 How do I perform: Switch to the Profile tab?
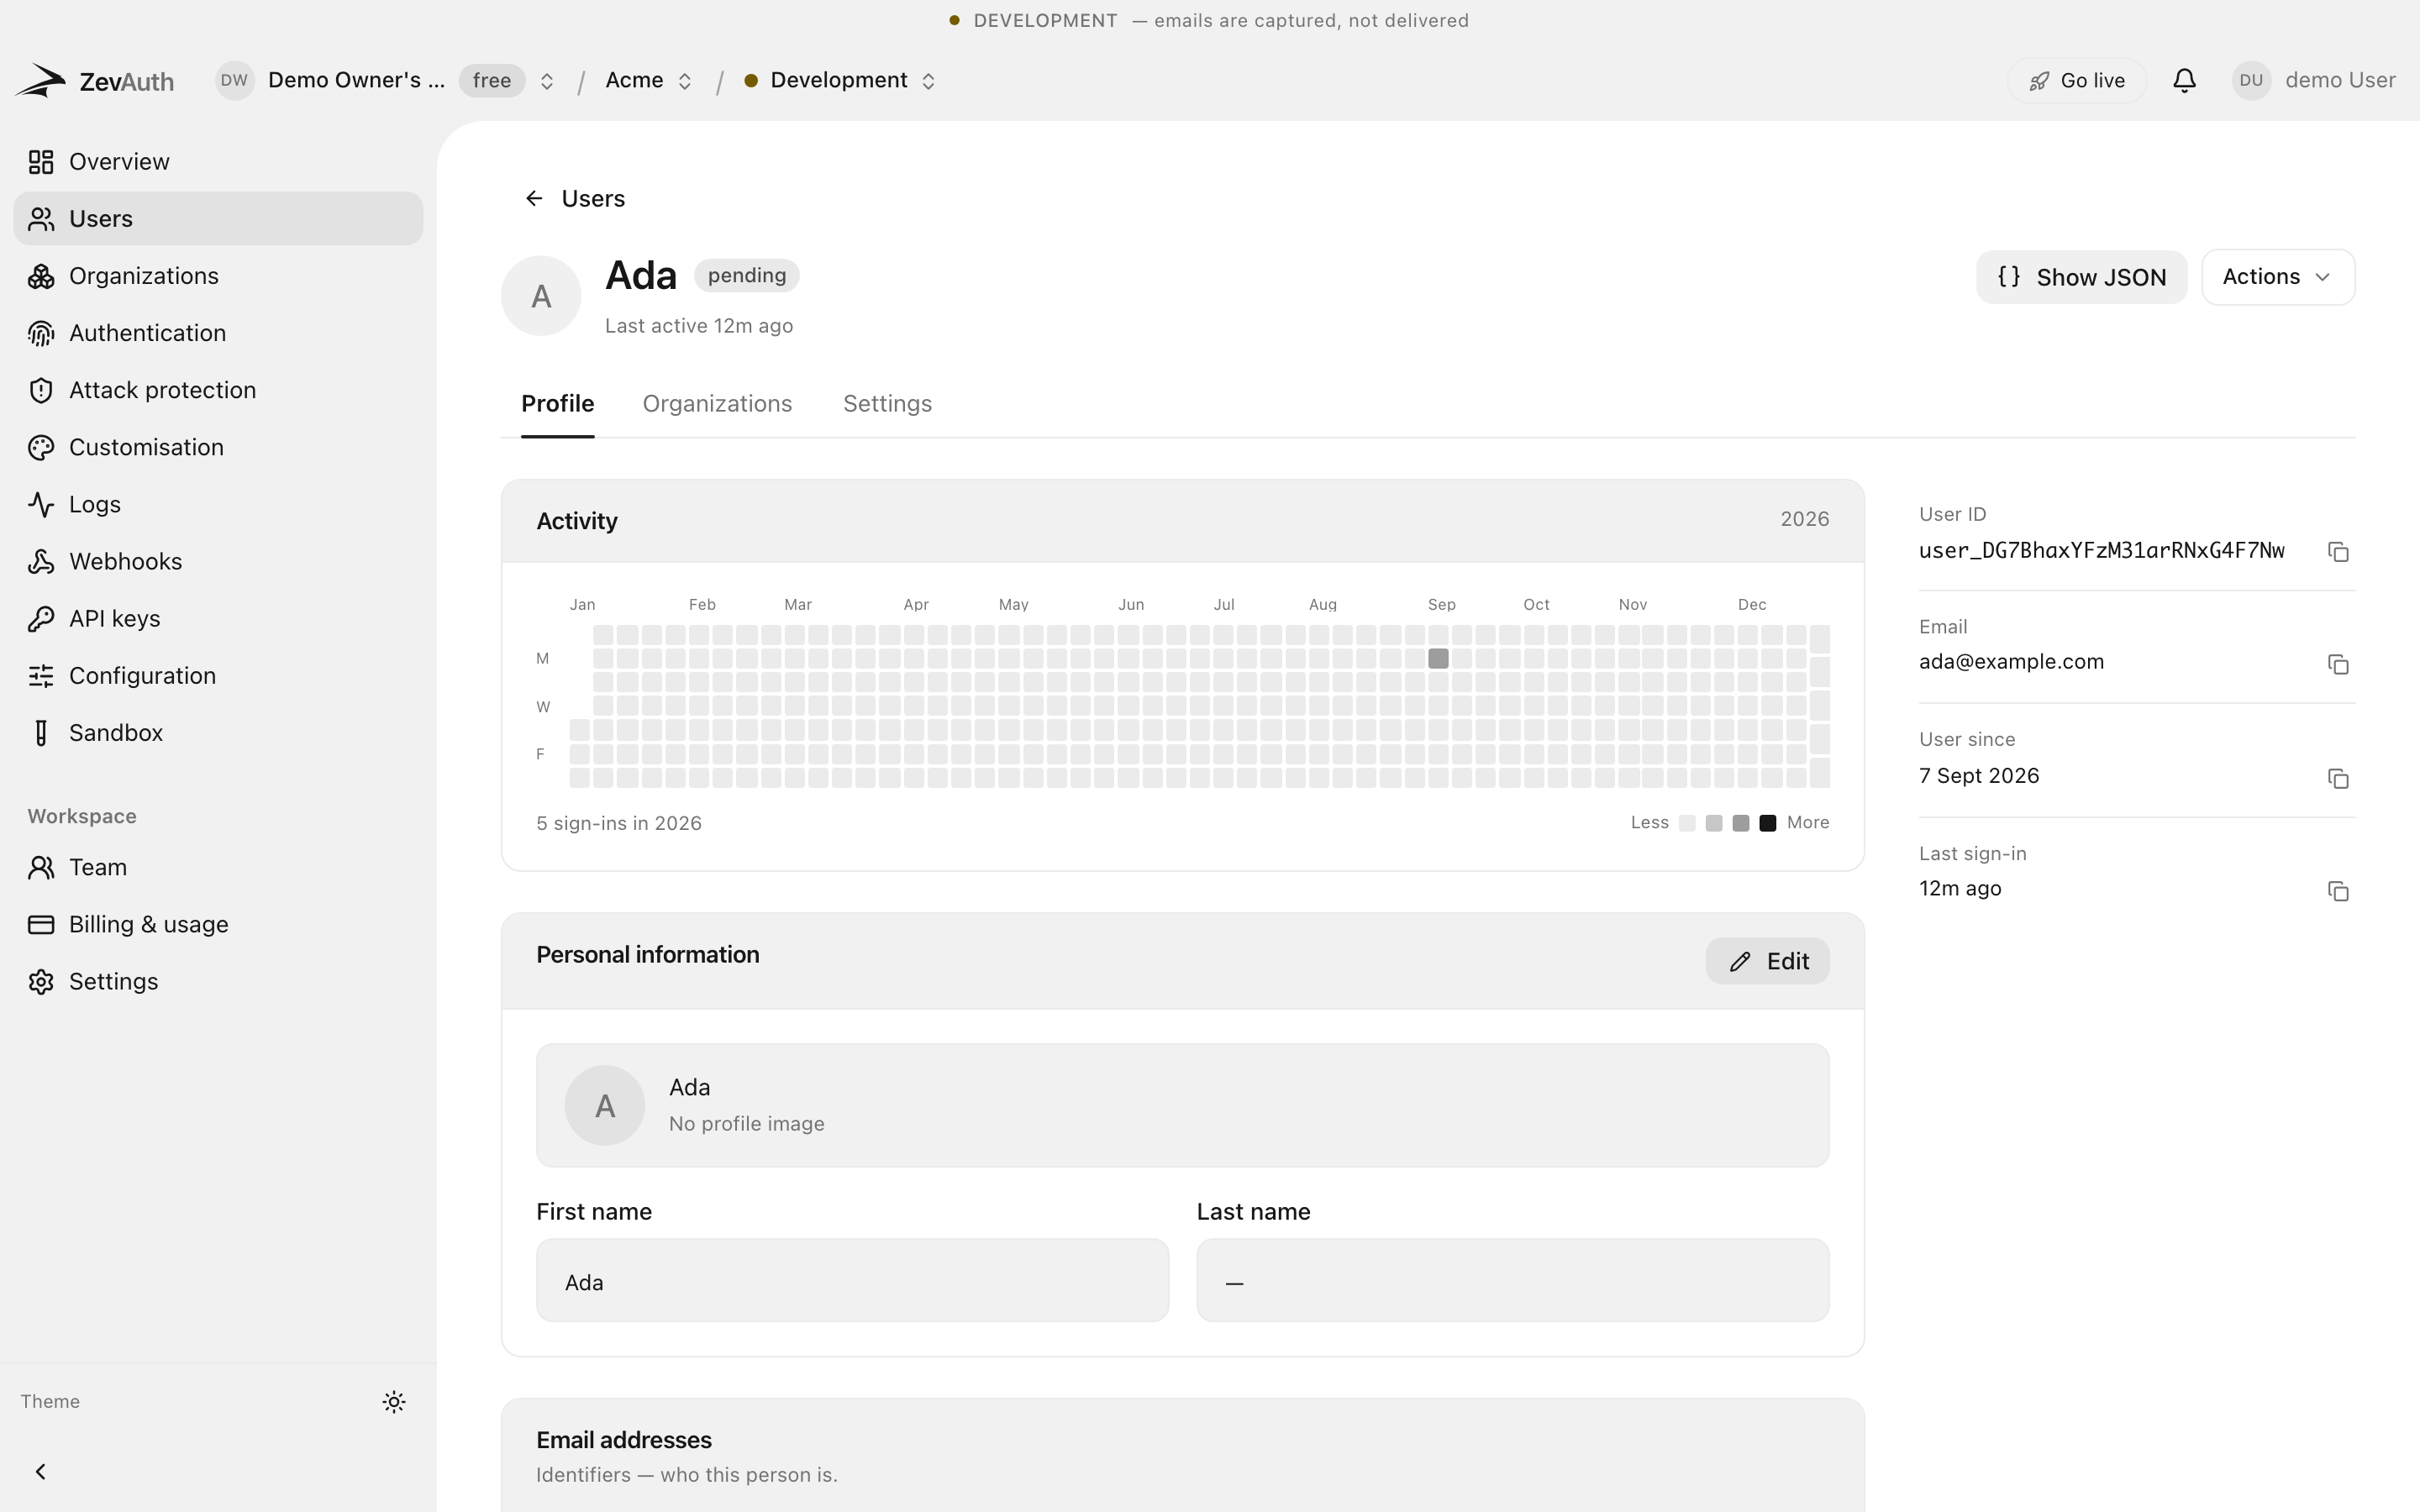[x=557, y=403]
